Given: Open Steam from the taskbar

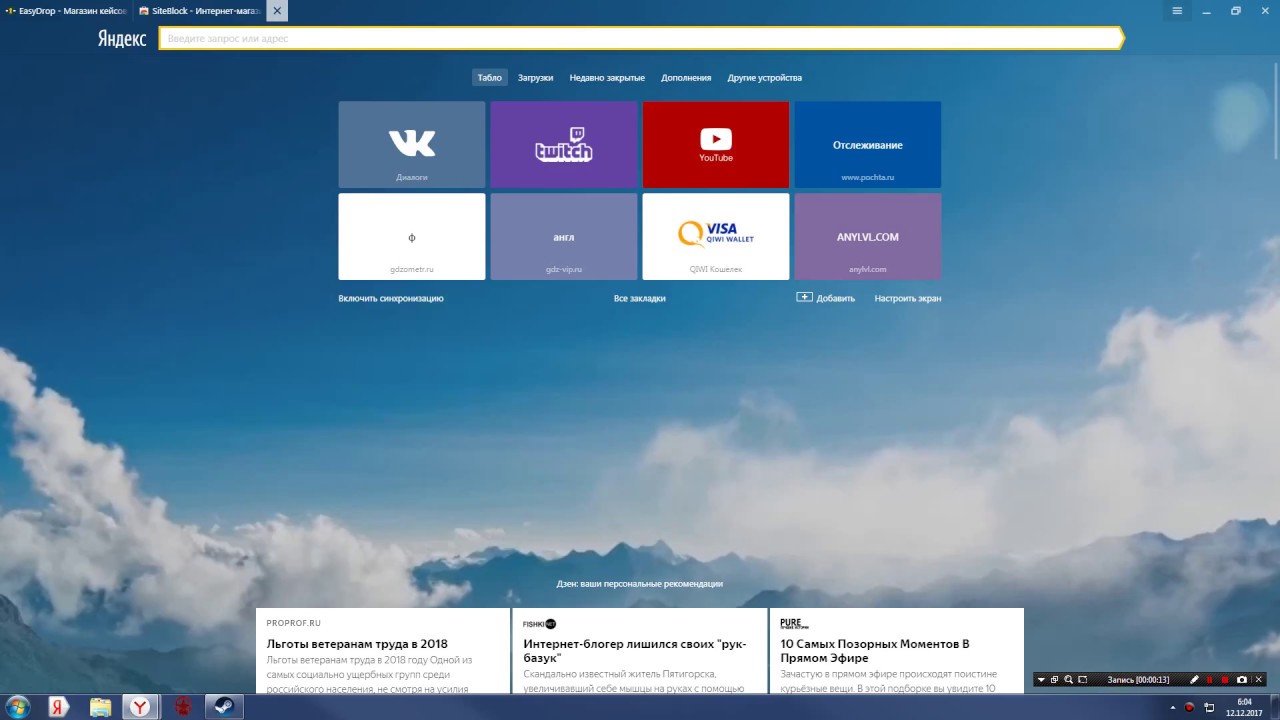Looking at the screenshot, I should pyautogui.click(x=225, y=707).
